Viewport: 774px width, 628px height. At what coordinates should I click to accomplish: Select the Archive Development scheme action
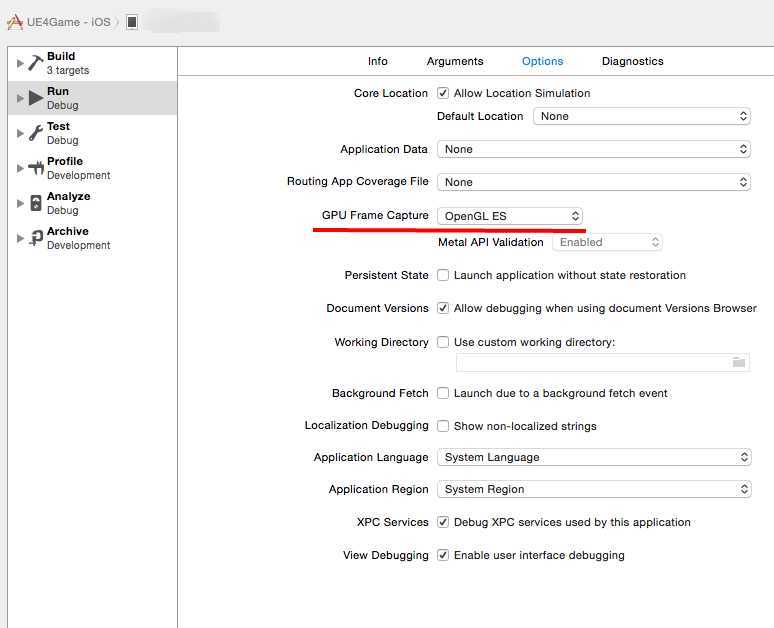(x=92, y=238)
